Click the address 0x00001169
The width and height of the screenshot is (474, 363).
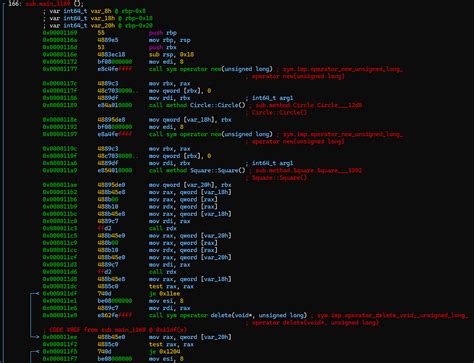(60, 33)
